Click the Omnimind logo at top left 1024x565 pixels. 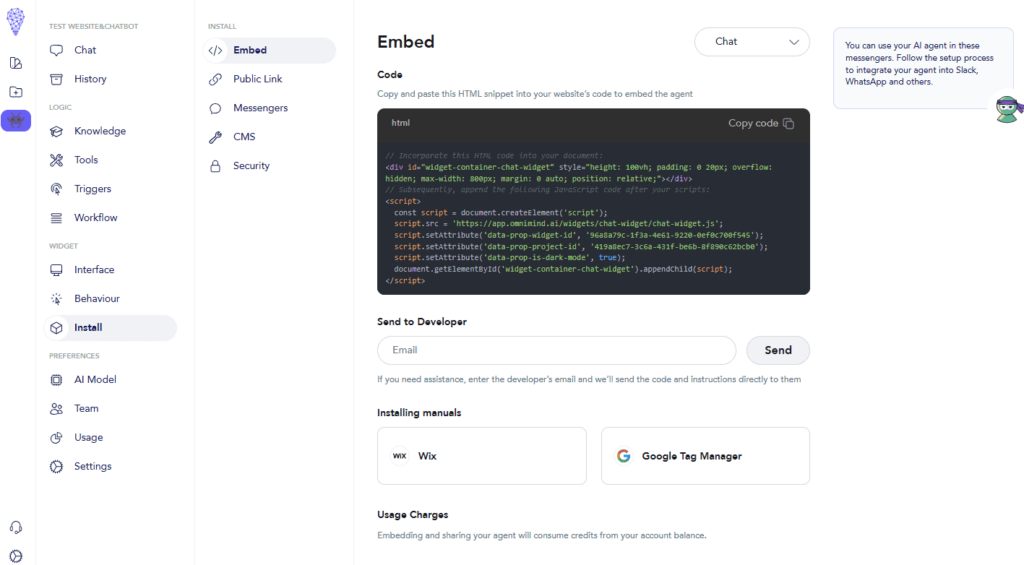click(x=16, y=22)
